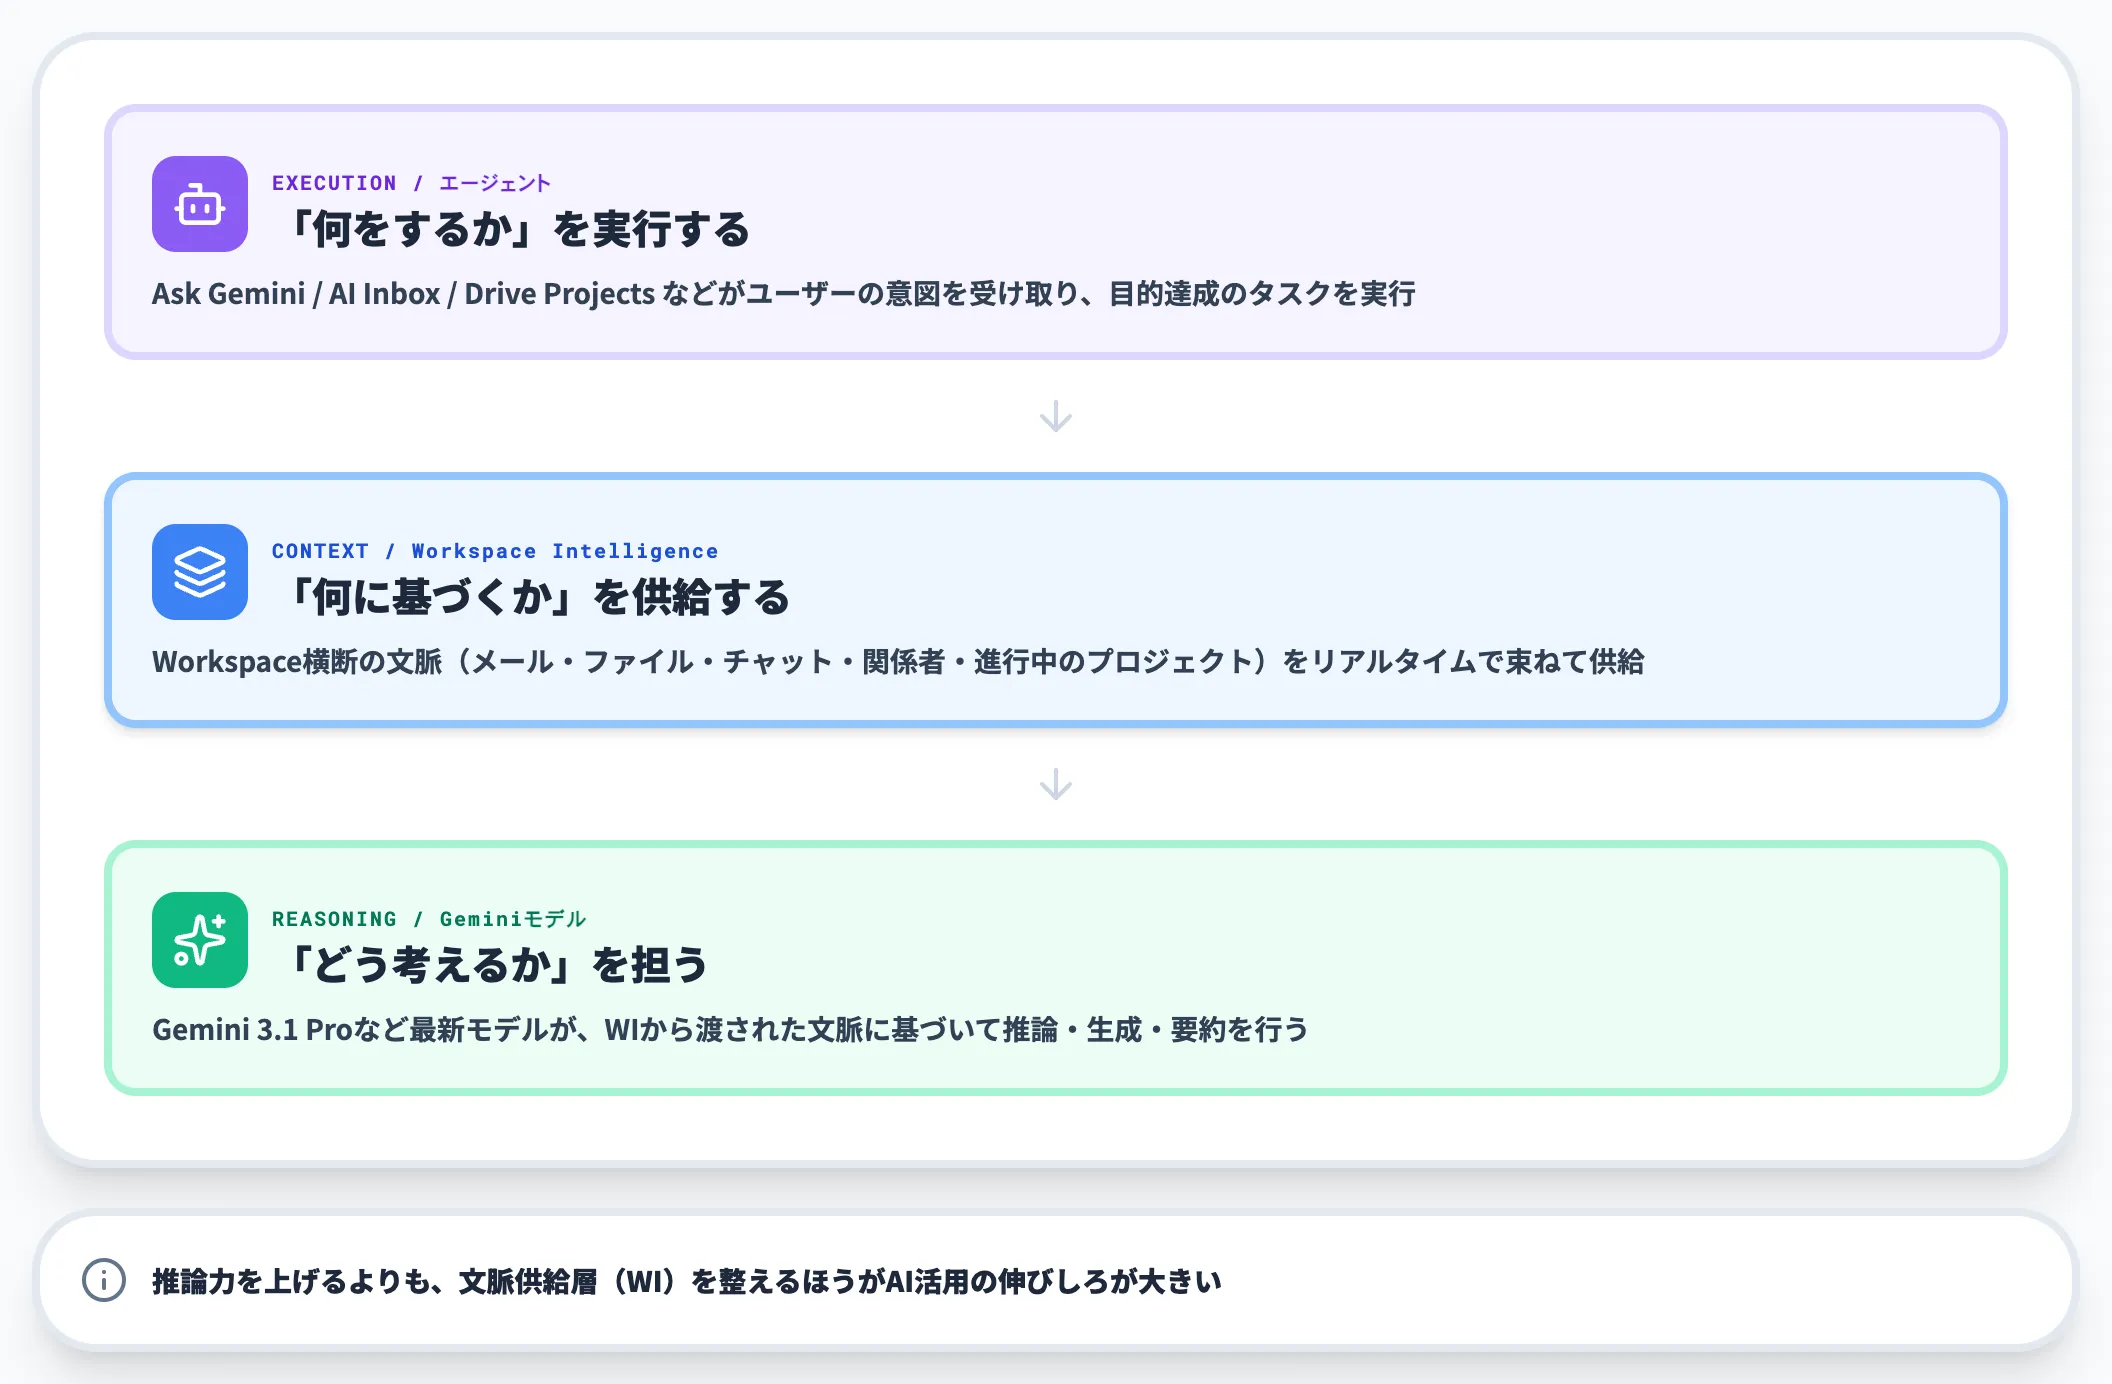Click the downward arrow between Execution and Context

pos(1056,416)
